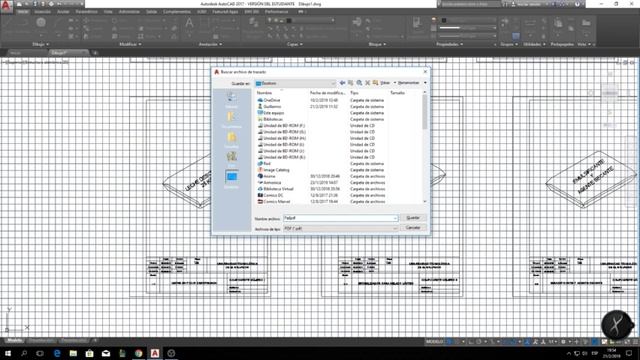
Task: Open the Documents shortcut in dialog places sidebar
Action: click(x=231, y=119)
